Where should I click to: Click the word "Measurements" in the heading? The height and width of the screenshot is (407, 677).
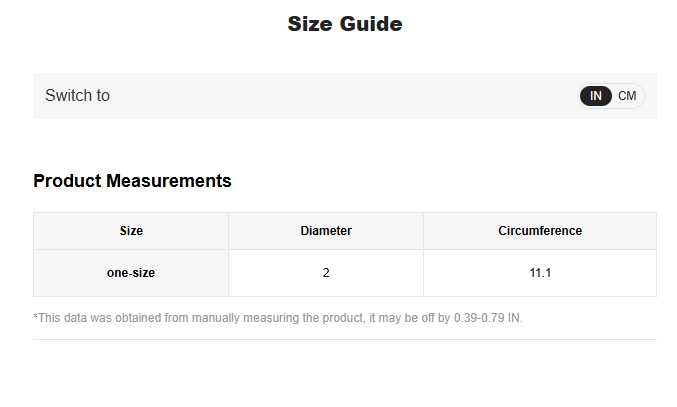click(x=168, y=181)
